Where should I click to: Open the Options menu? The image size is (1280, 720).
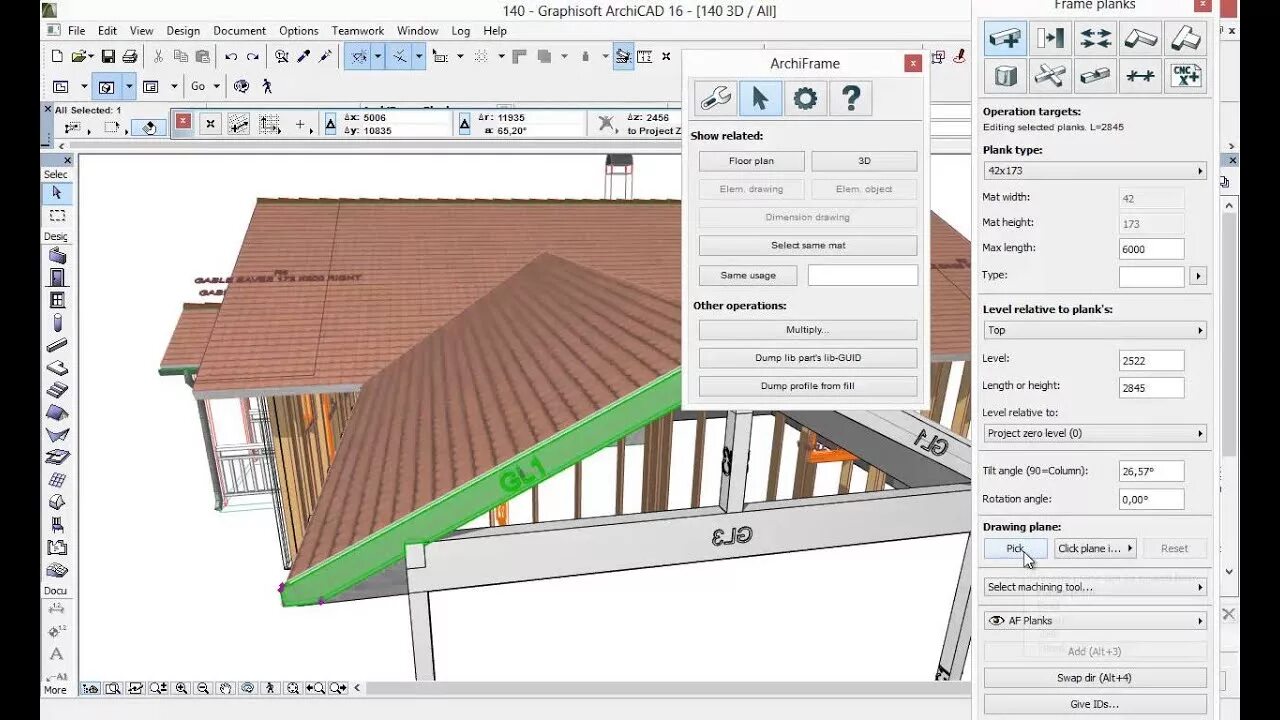click(299, 31)
